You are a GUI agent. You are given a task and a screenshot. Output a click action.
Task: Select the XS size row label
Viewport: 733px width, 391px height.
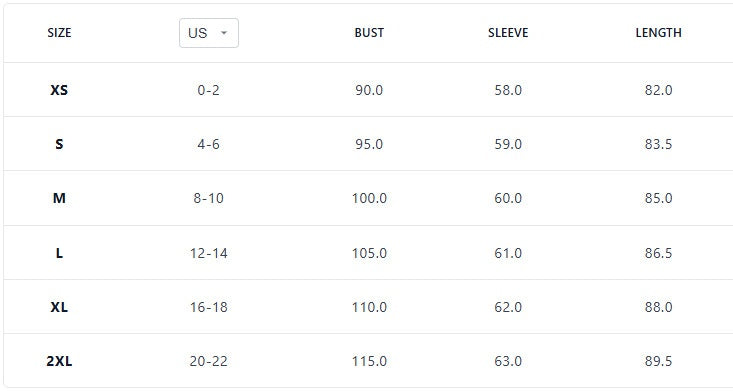(59, 90)
